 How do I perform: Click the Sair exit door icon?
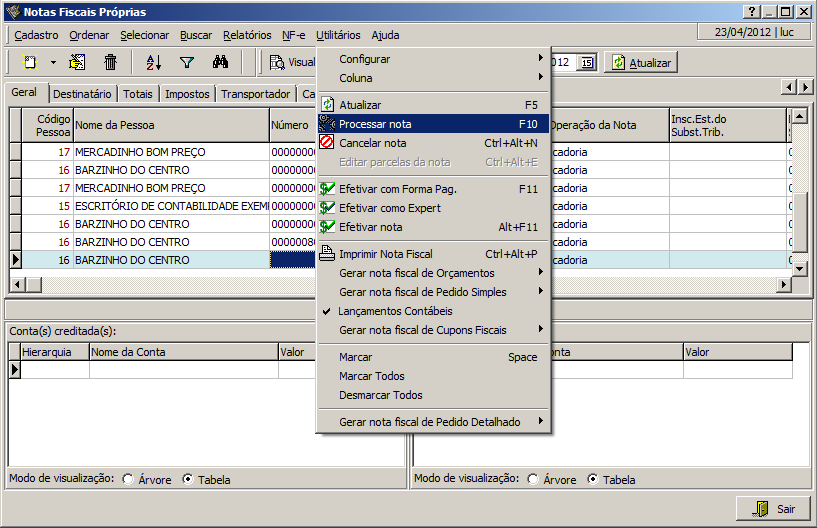tap(760, 509)
